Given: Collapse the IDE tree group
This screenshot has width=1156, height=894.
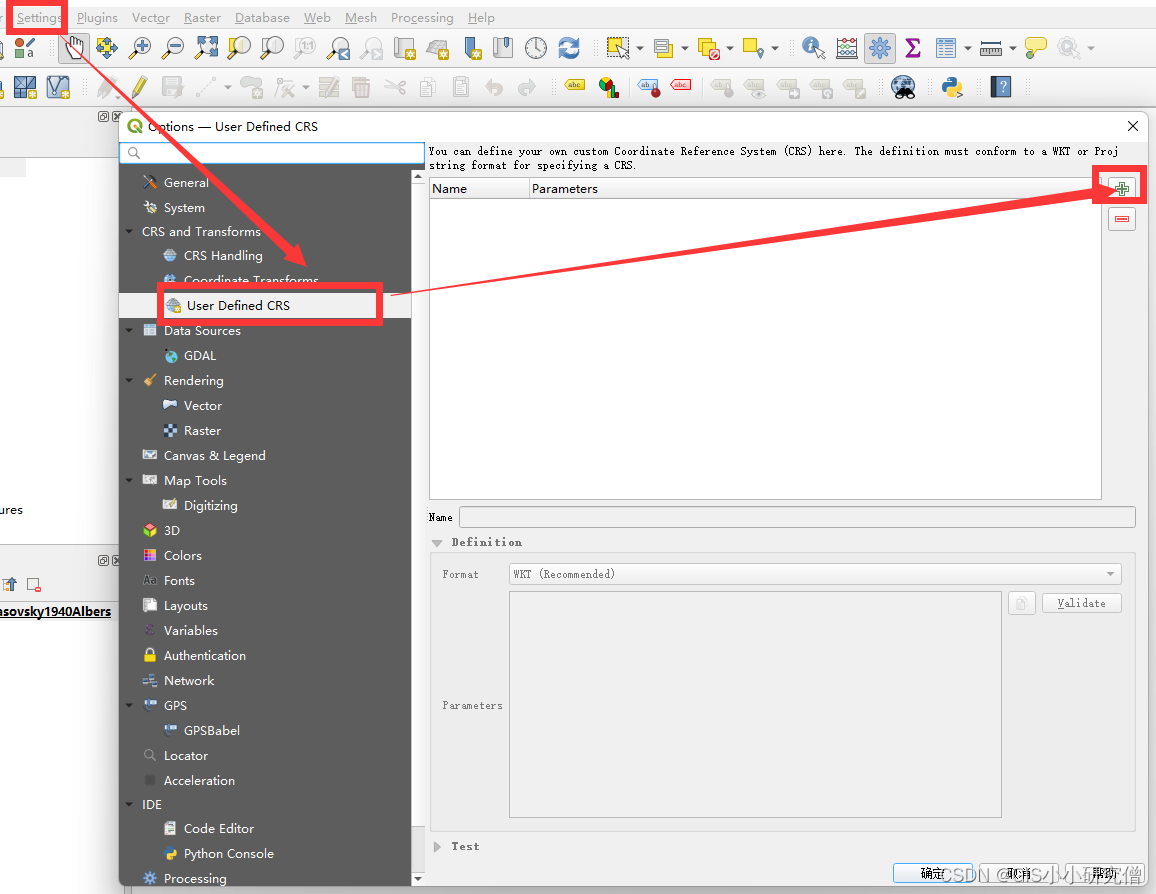Looking at the screenshot, I should [x=130, y=804].
